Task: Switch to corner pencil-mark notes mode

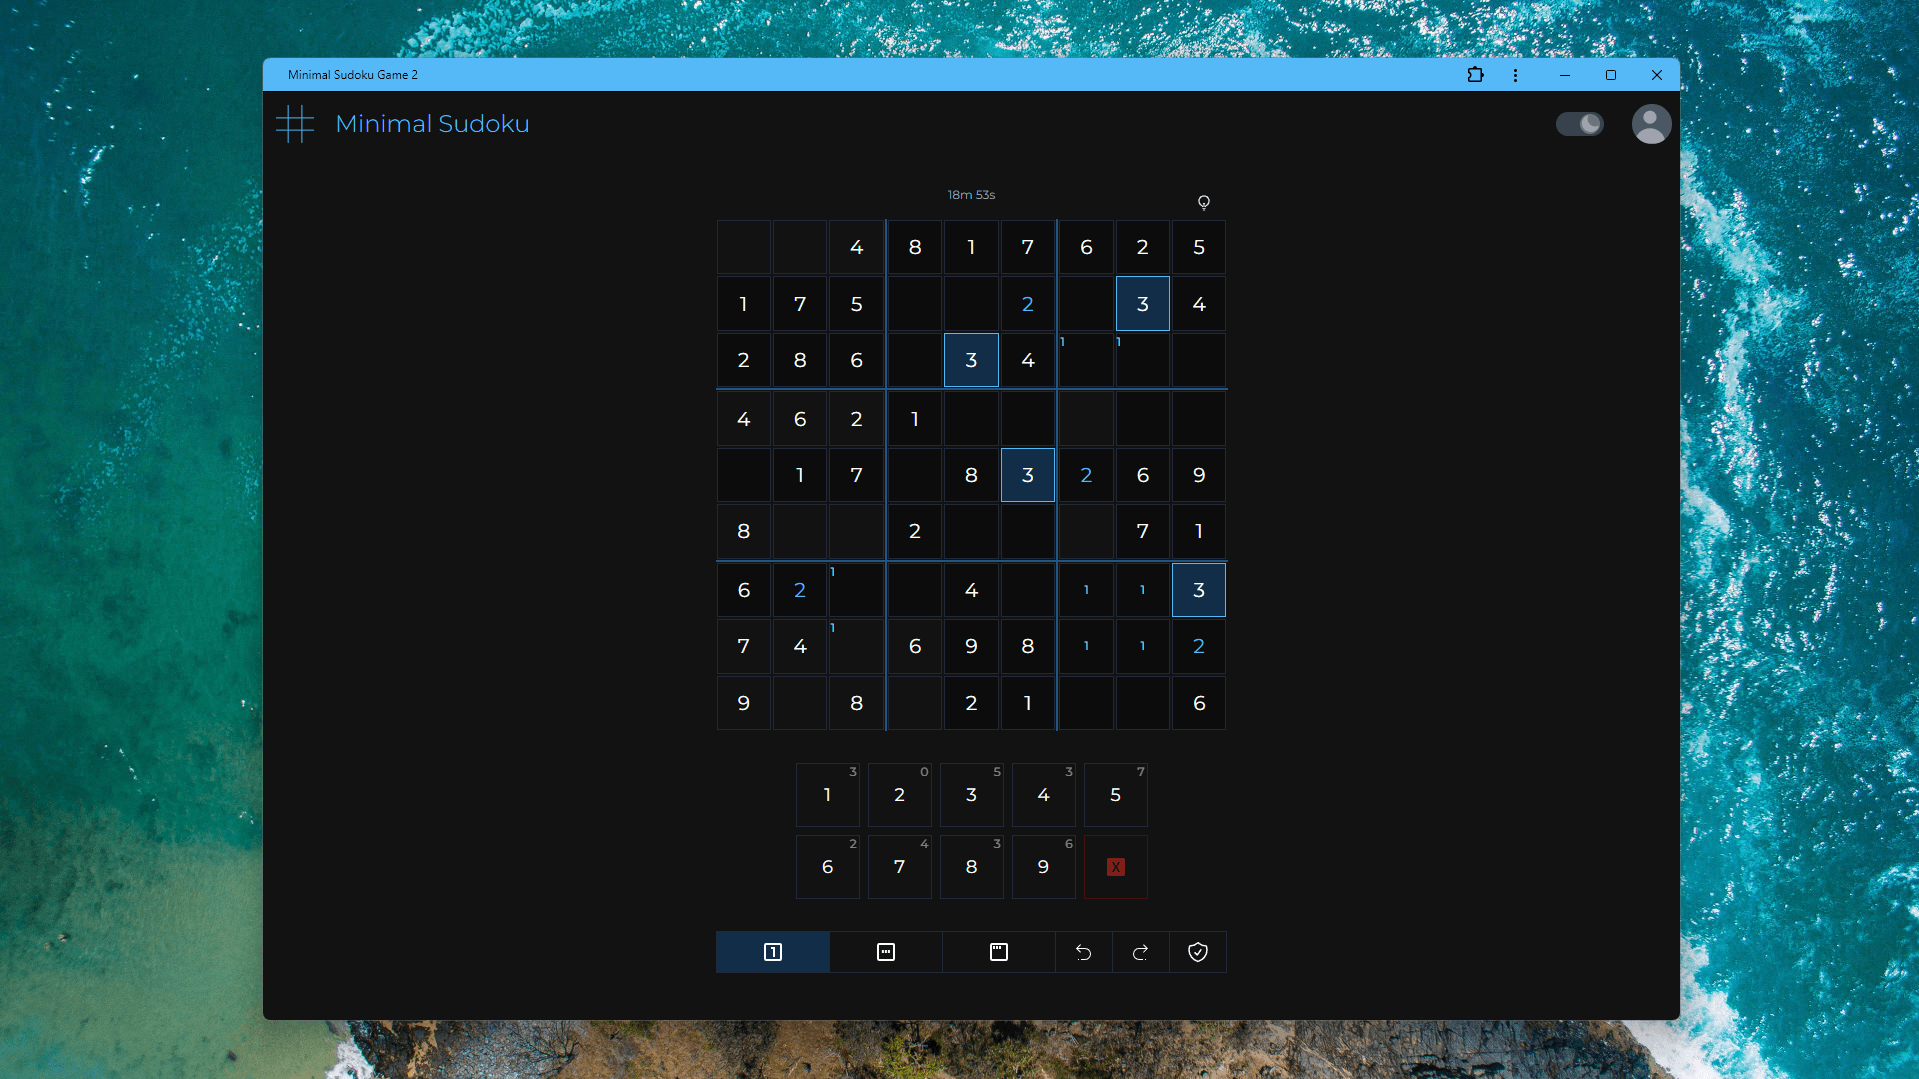Action: pyautogui.click(x=998, y=952)
